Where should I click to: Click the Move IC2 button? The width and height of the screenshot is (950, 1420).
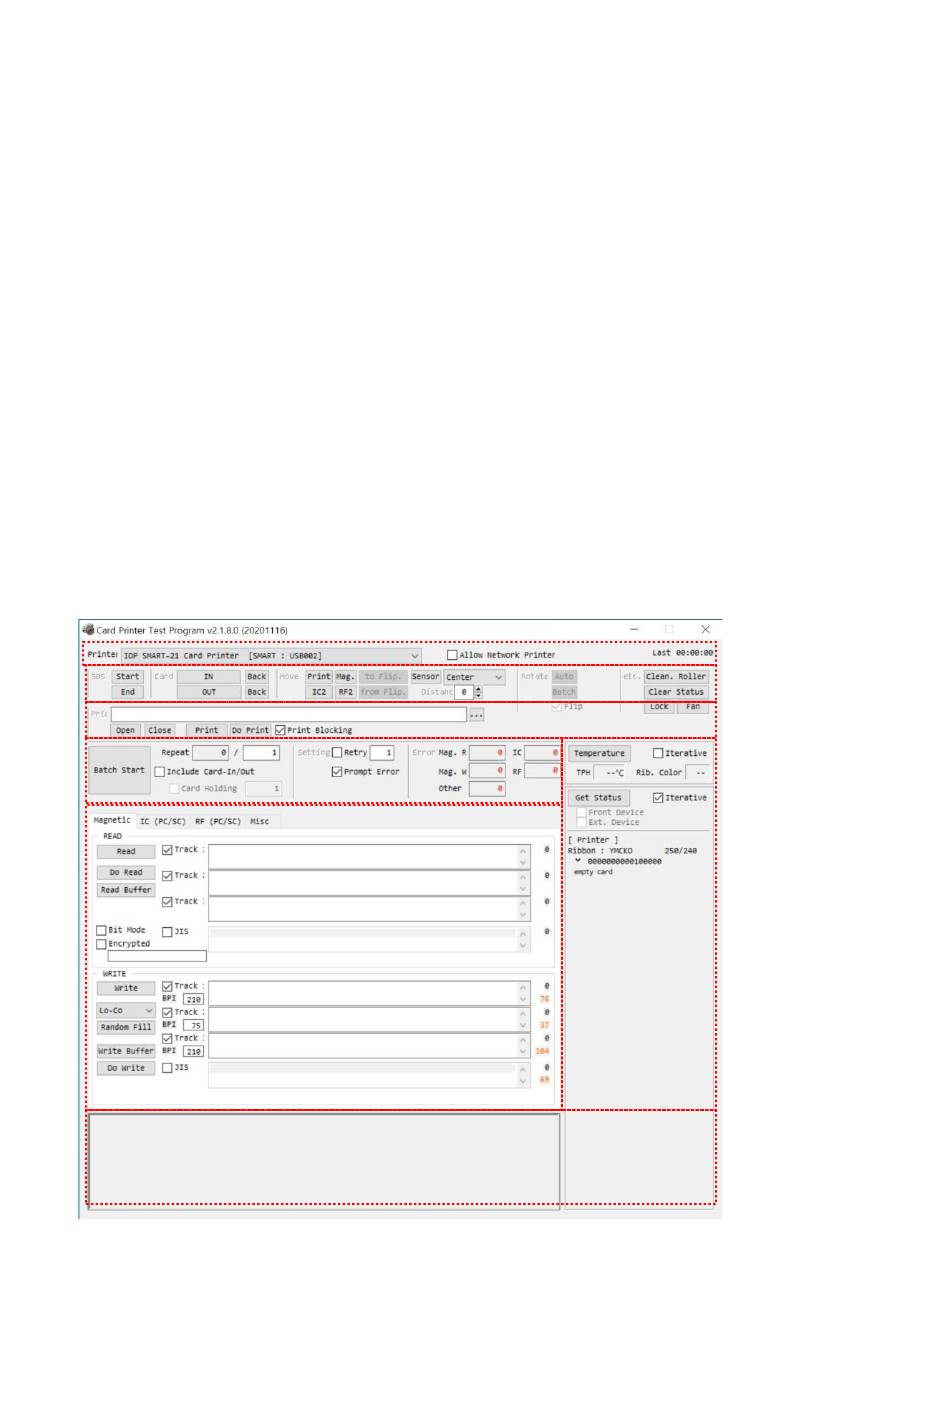coord(319,692)
